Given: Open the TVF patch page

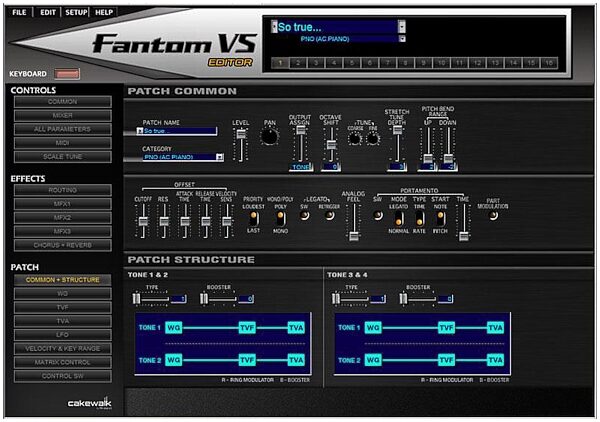Looking at the screenshot, I should point(63,308).
